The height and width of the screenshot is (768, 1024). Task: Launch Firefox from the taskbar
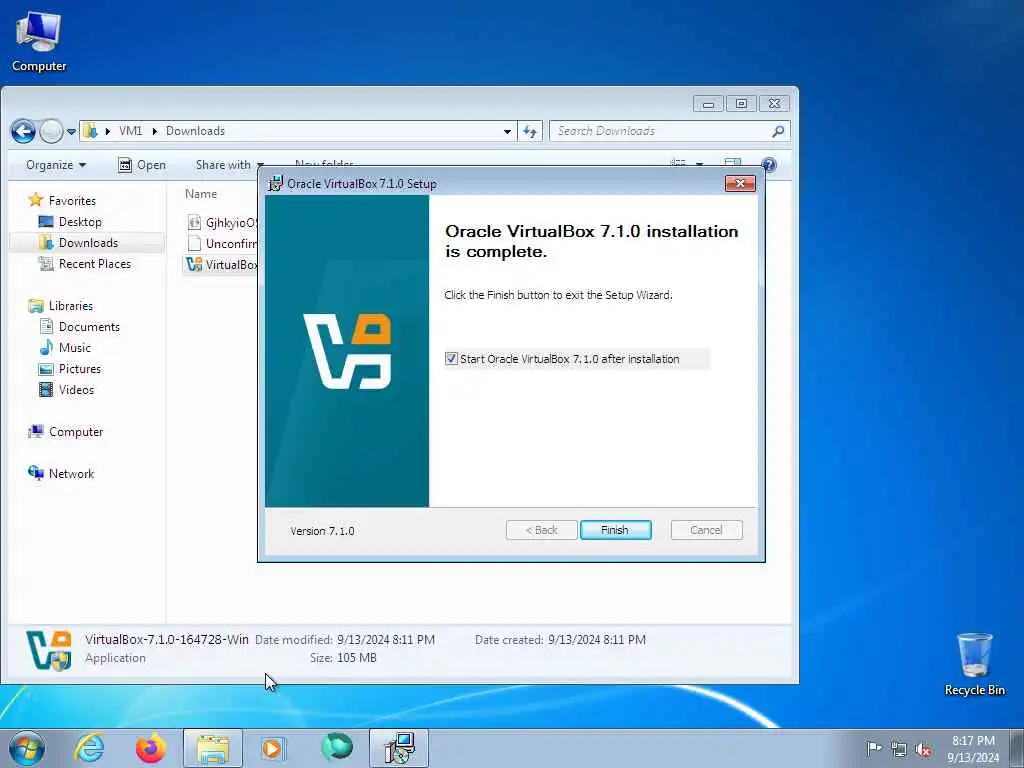tap(151, 748)
